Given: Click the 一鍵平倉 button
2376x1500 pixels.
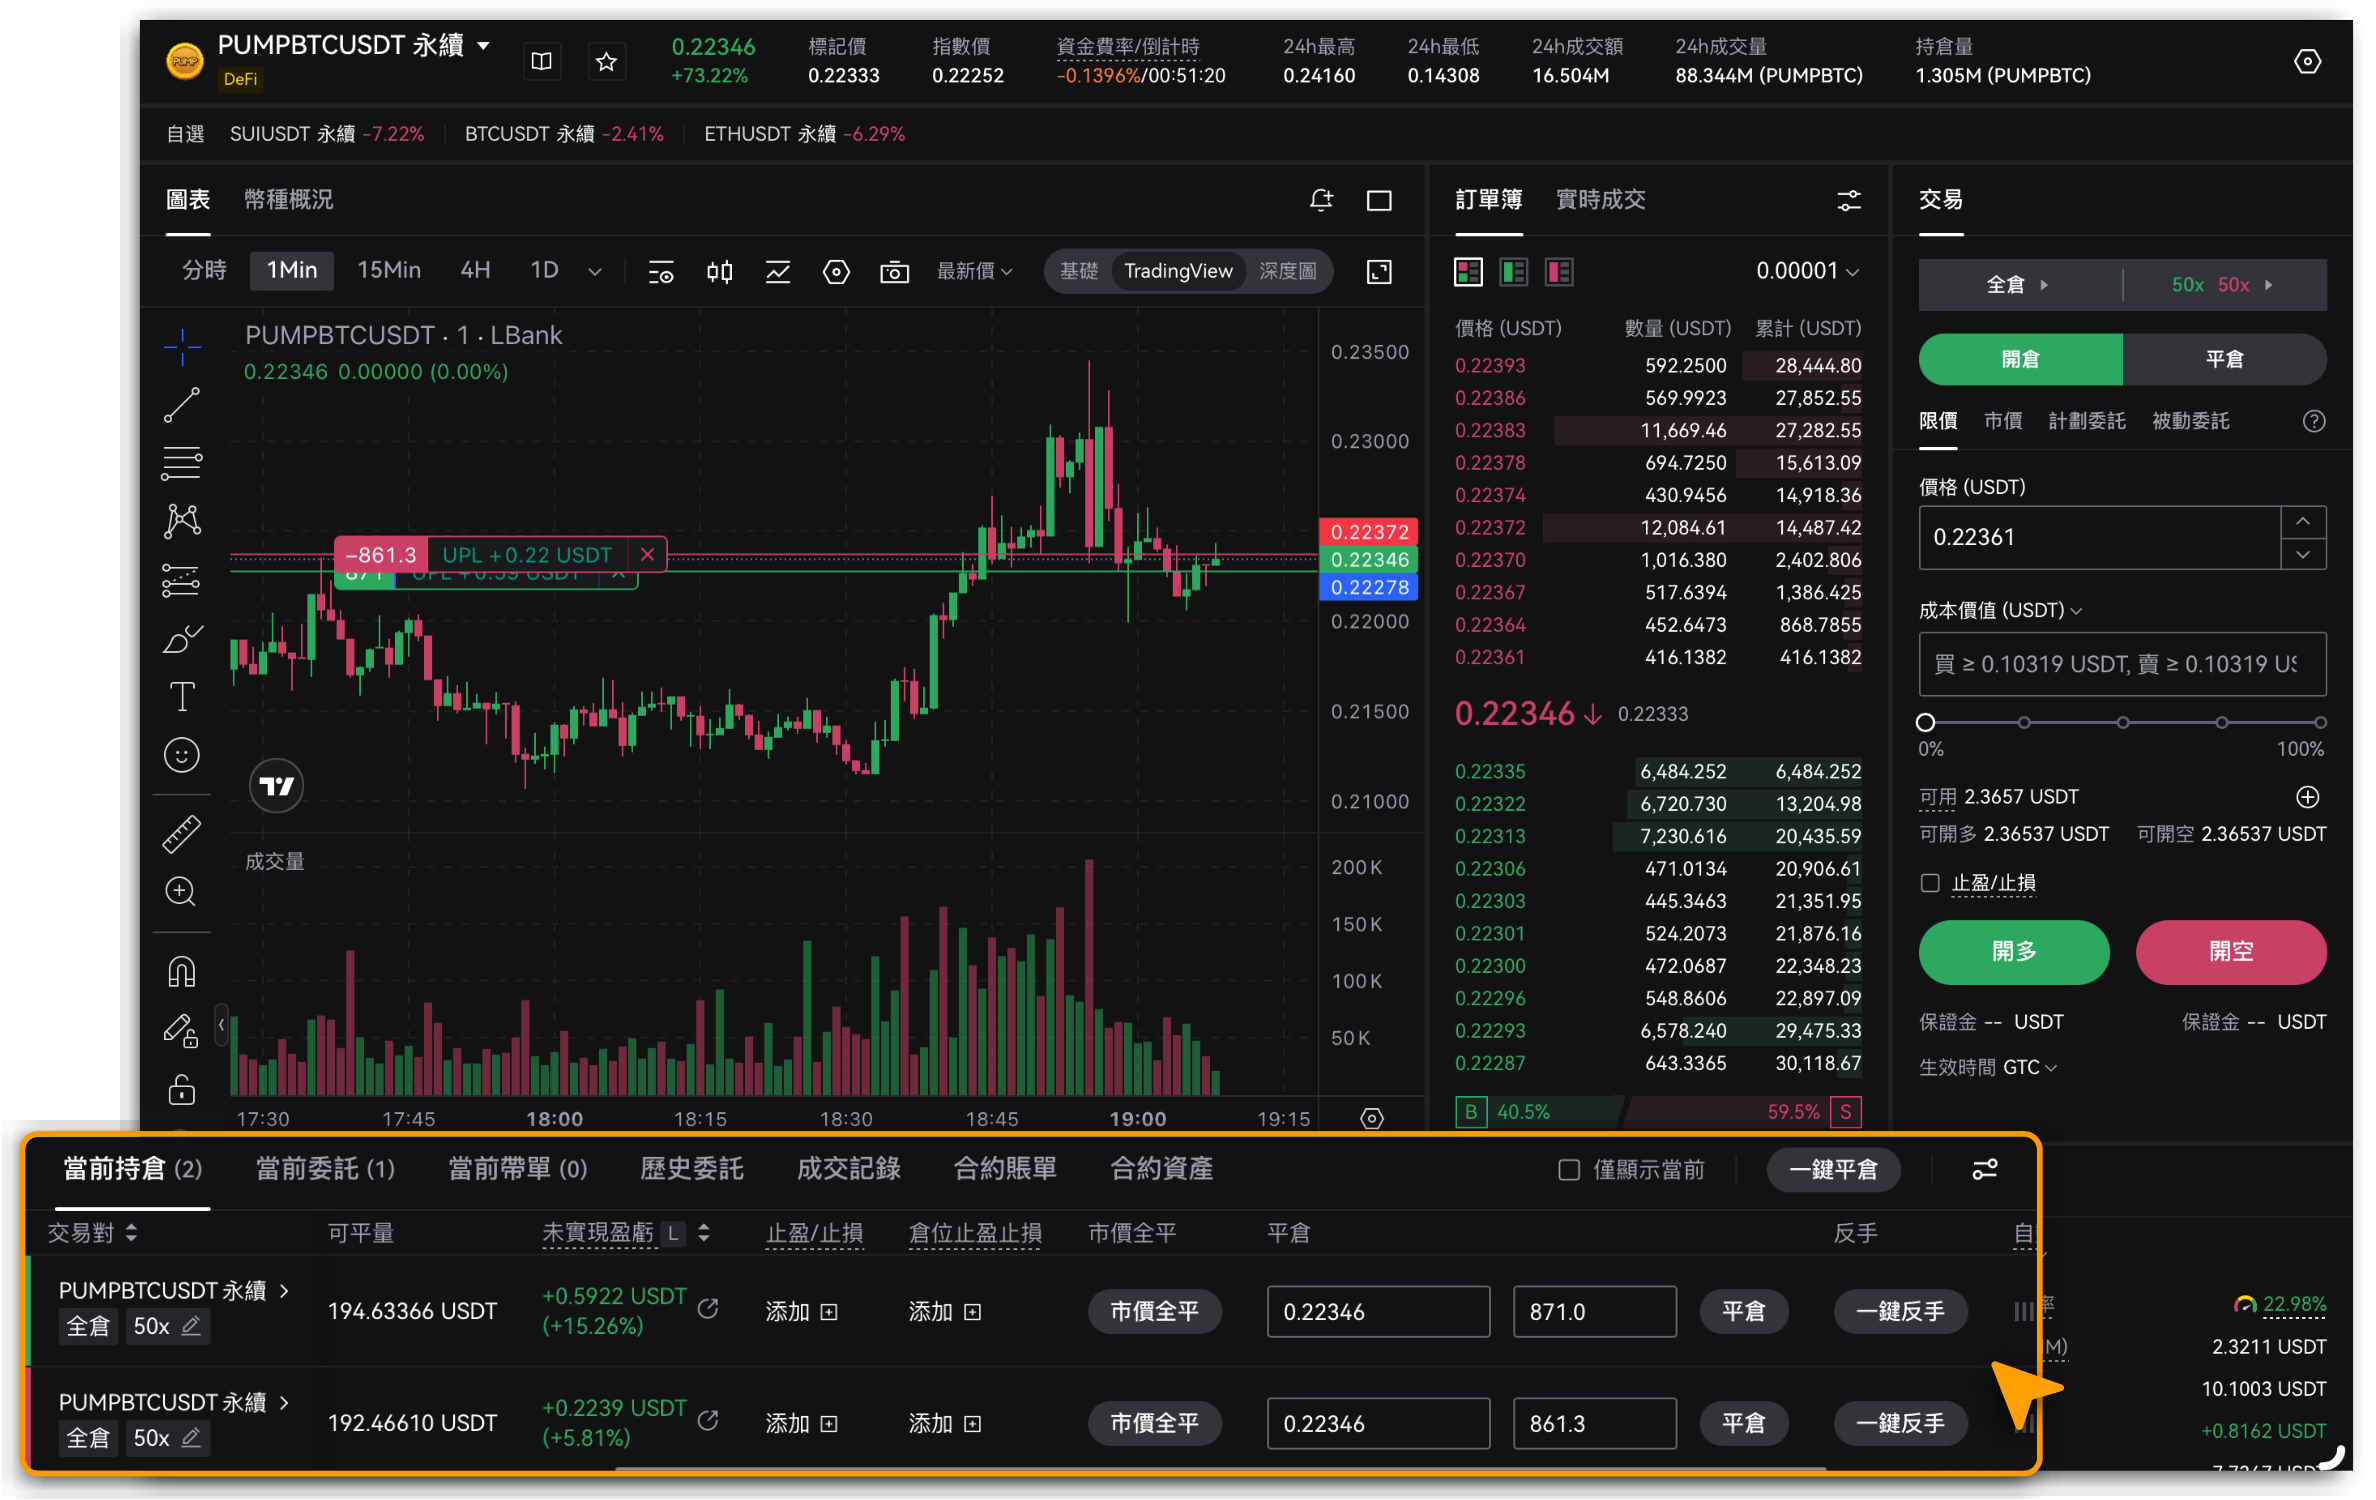Looking at the screenshot, I should click(x=1833, y=1169).
